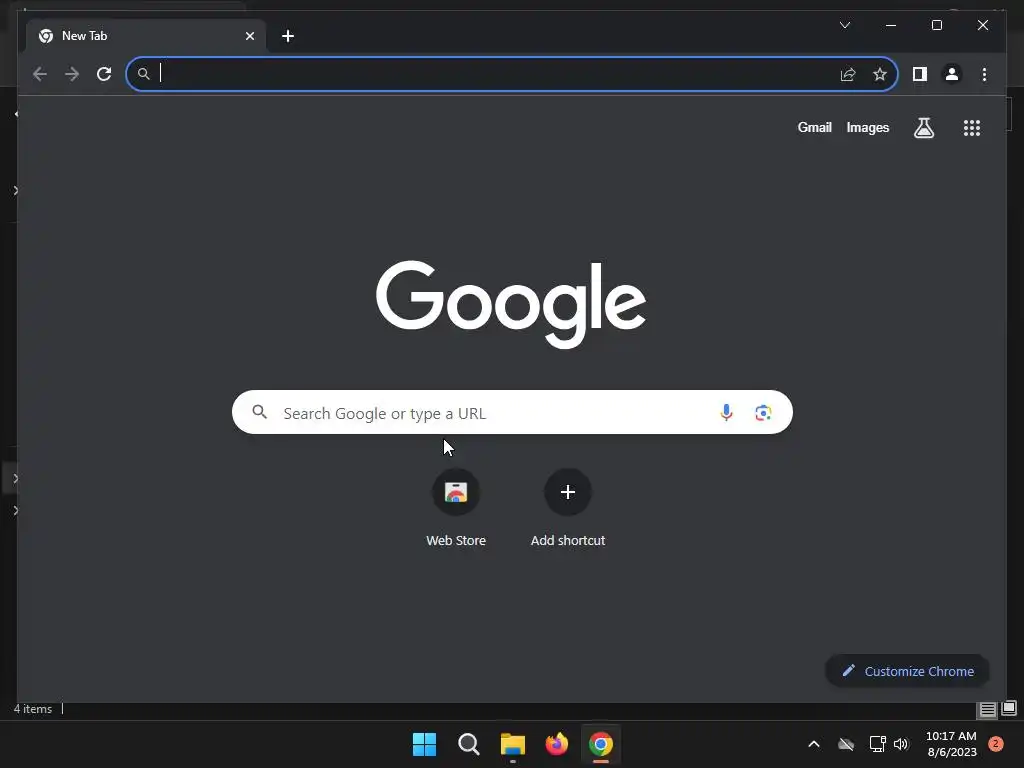The width and height of the screenshot is (1024, 768).
Task: Bookmark this tab with the star icon
Action: [x=880, y=74]
